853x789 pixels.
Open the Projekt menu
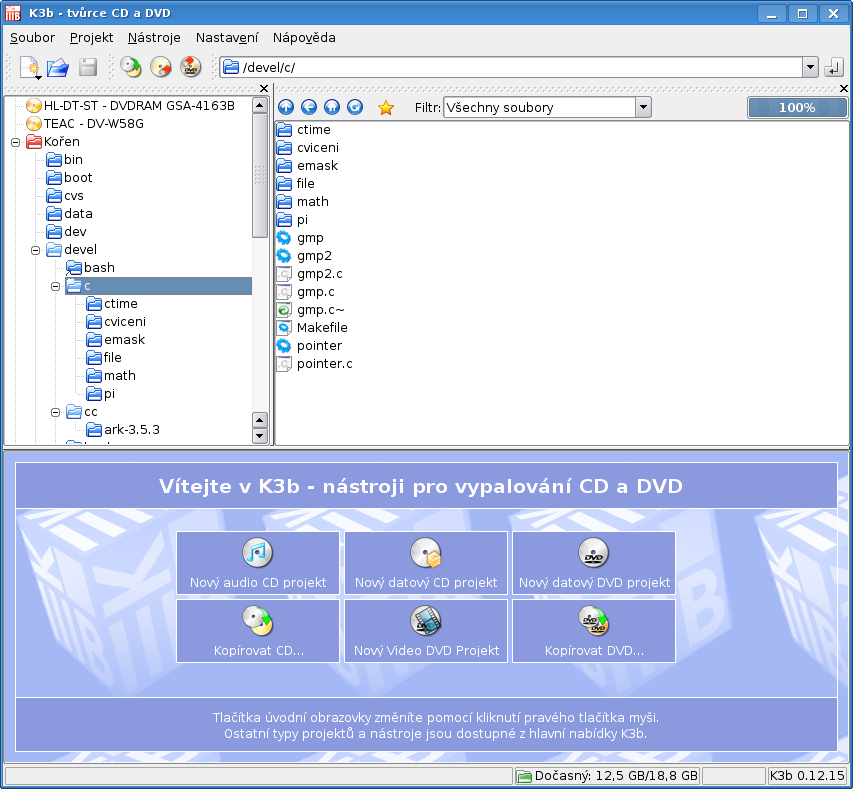click(x=91, y=38)
